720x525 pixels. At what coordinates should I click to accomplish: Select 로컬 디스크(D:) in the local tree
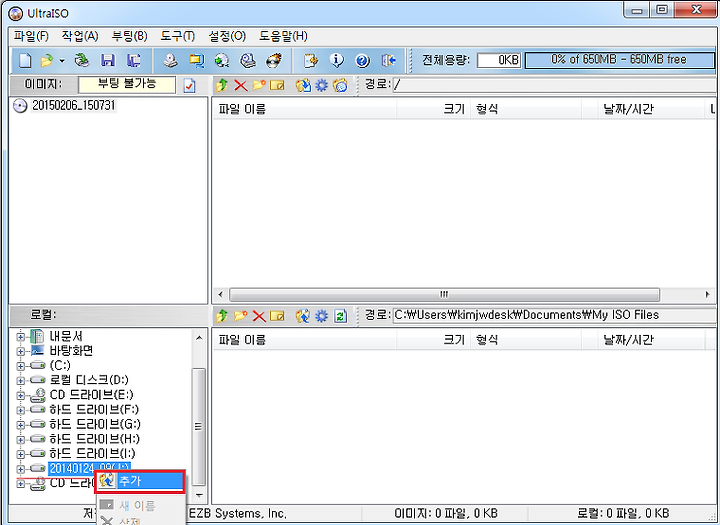(89, 380)
